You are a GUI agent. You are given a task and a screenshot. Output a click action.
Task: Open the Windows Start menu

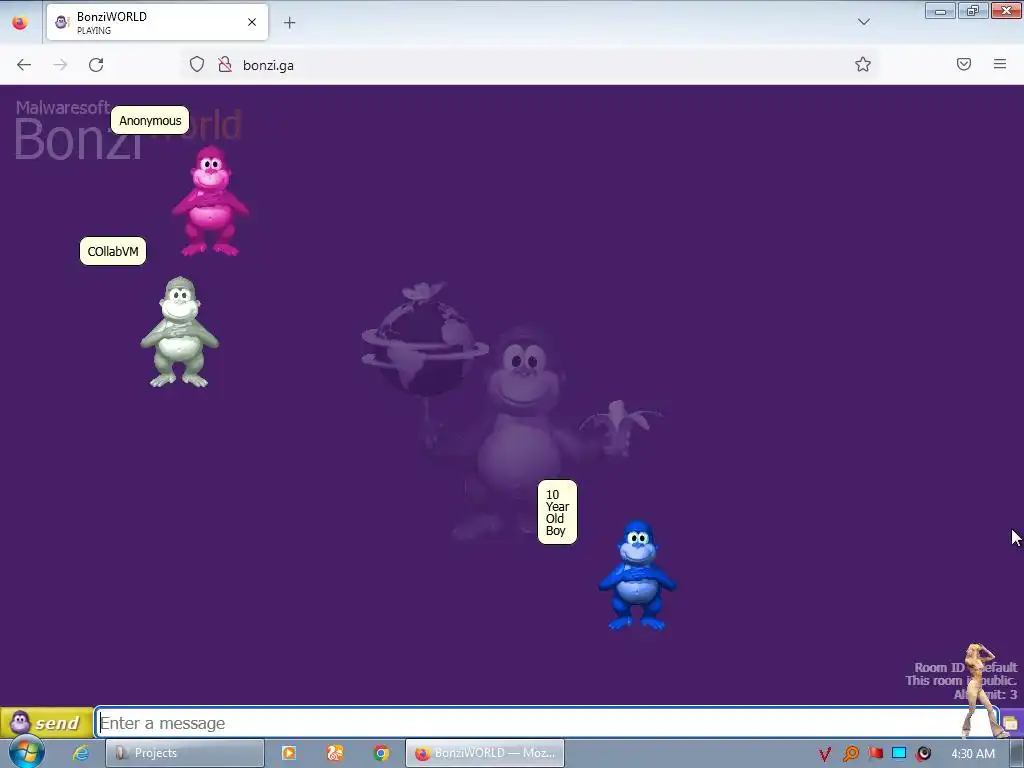(26, 752)
